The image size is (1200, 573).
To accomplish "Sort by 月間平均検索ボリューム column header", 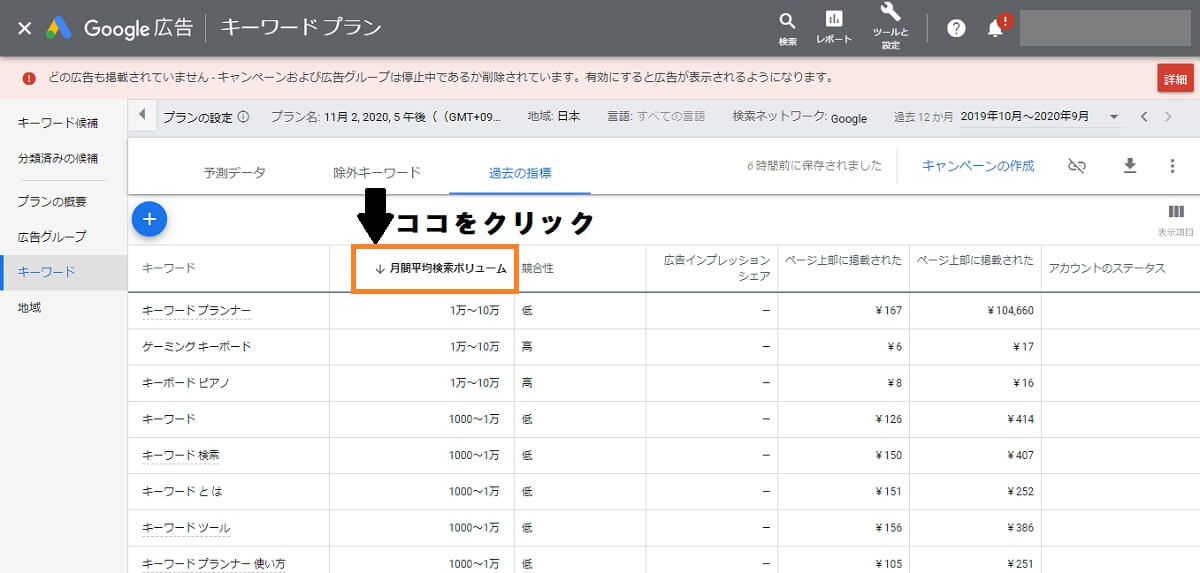I will 440,268.
